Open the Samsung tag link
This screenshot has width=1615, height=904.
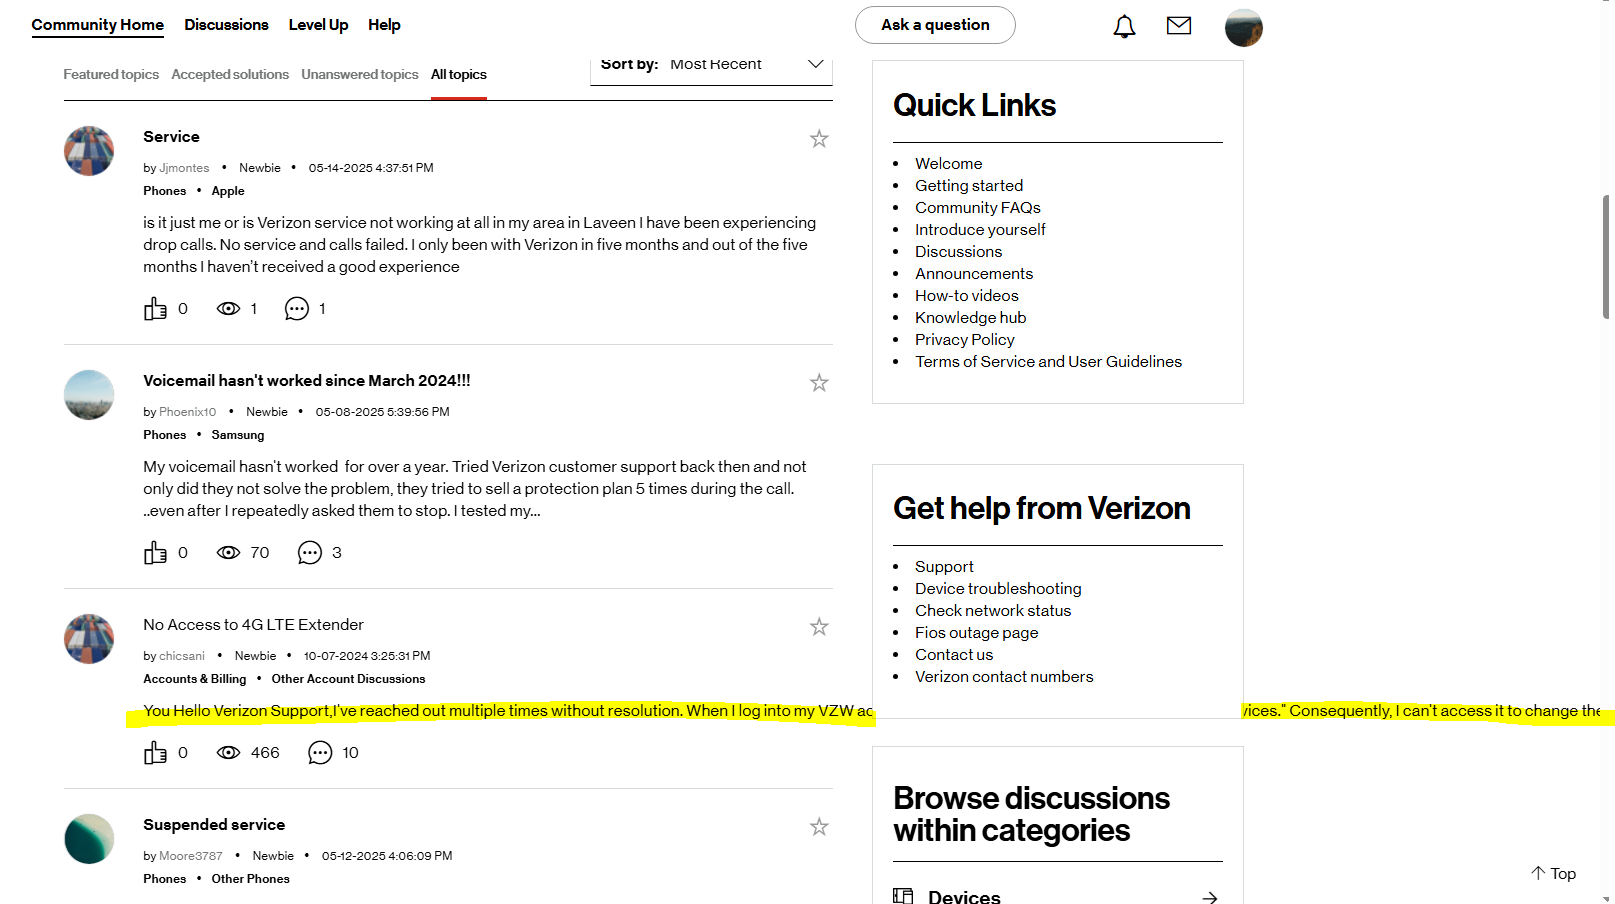pos(238,435)
